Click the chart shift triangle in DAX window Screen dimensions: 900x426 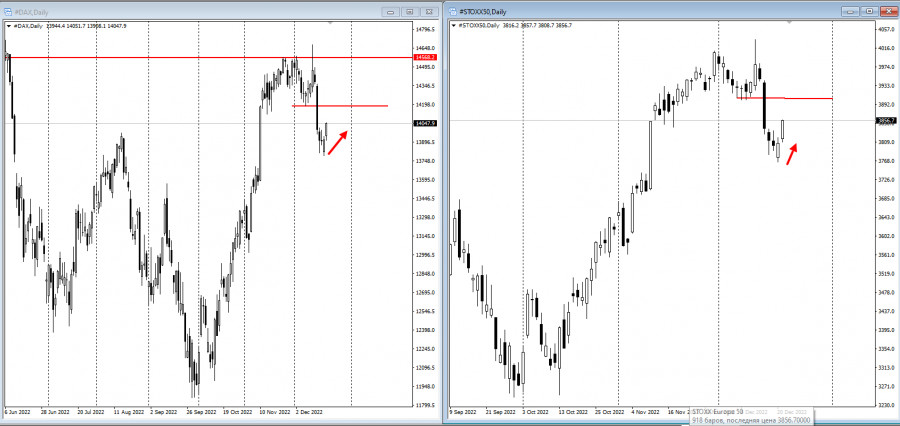331,23
